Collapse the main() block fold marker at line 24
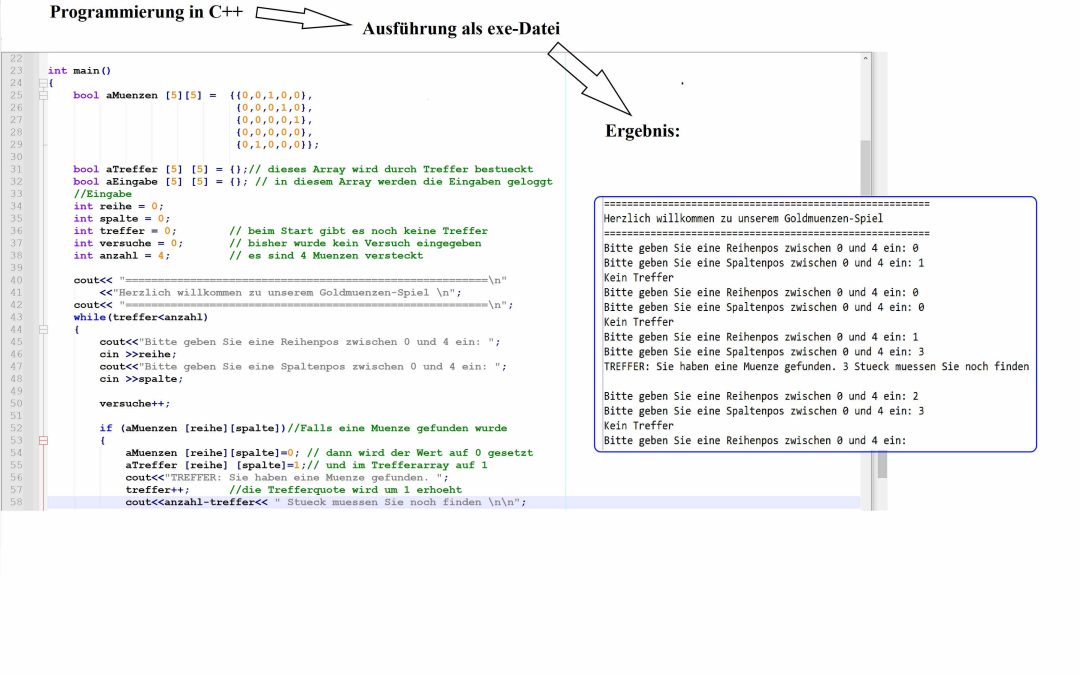This screenshot has width=1080, height=675. [43, 83]
